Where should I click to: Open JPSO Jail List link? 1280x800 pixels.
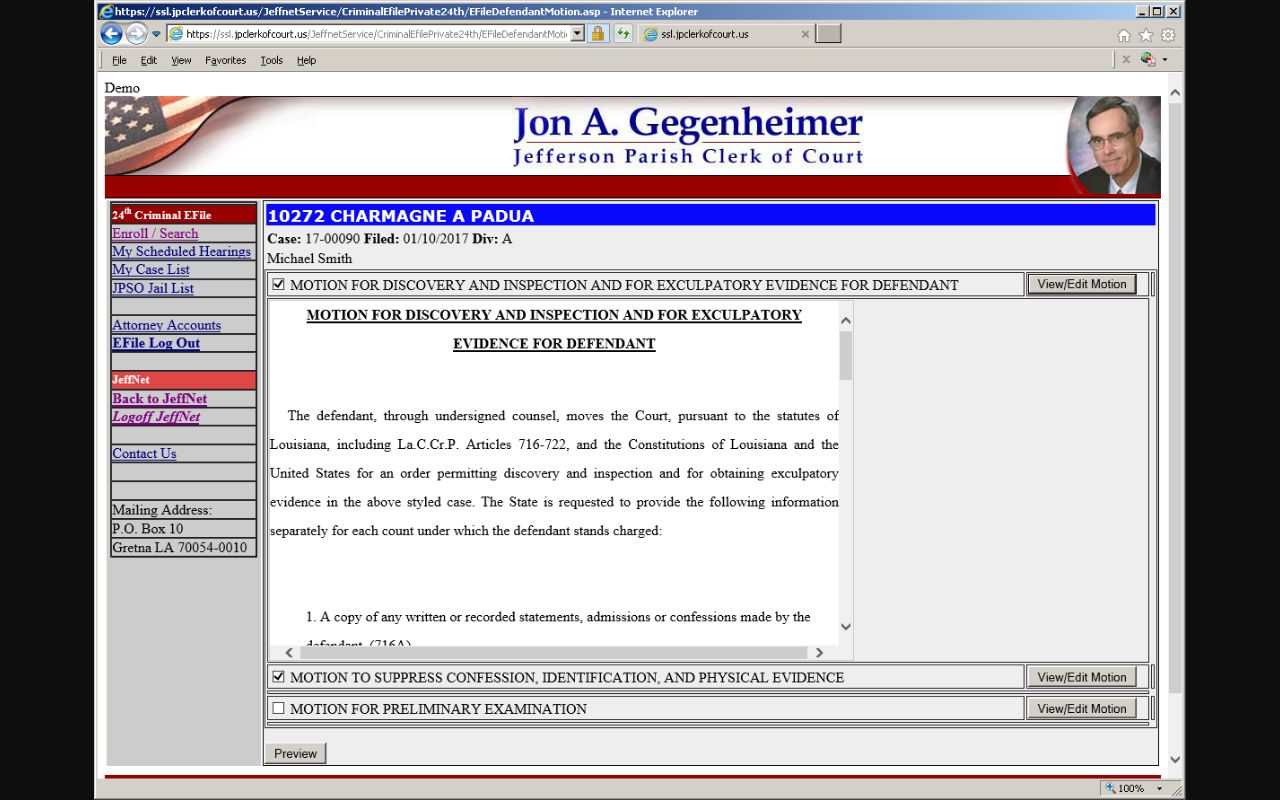153,288
